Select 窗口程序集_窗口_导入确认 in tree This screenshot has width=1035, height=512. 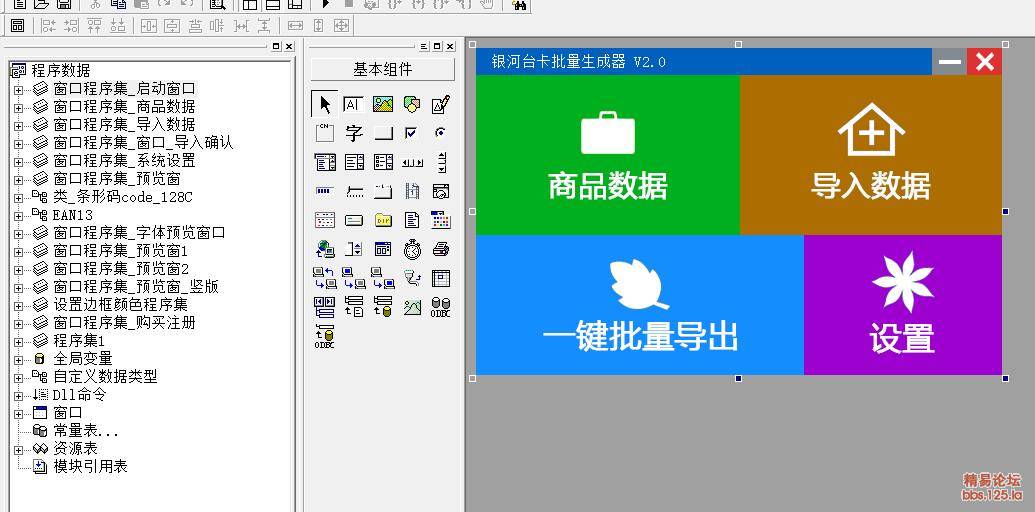click(x=143, y=143)
